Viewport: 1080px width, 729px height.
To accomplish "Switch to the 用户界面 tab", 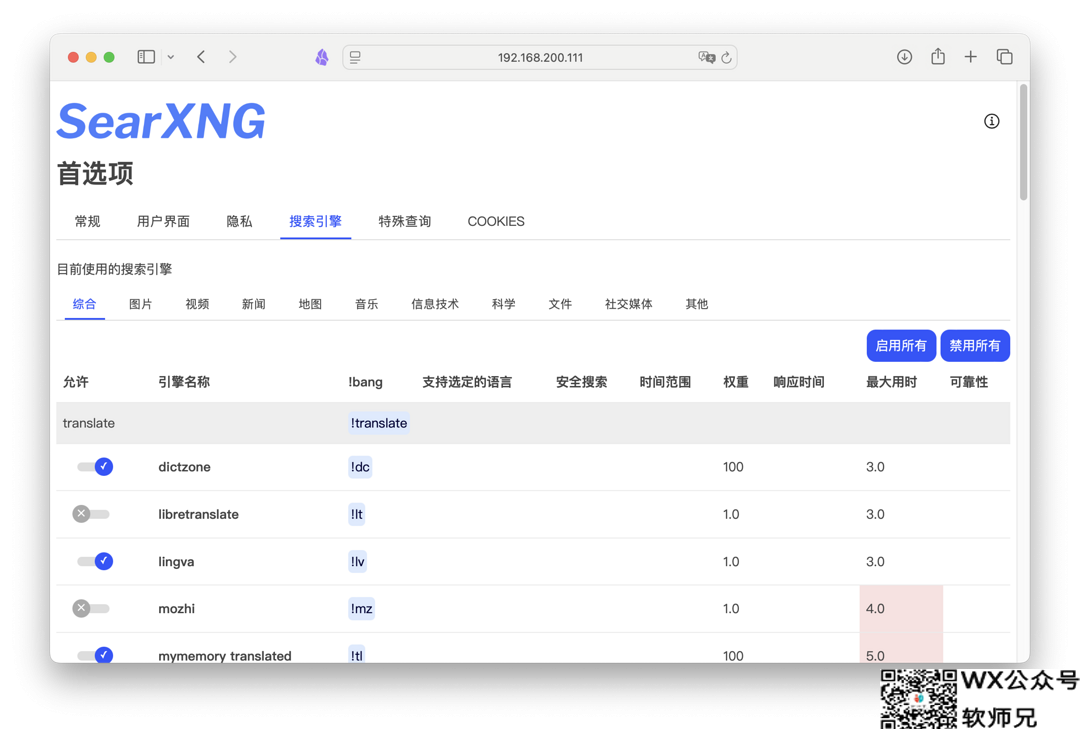I will (x=163, y=221).
